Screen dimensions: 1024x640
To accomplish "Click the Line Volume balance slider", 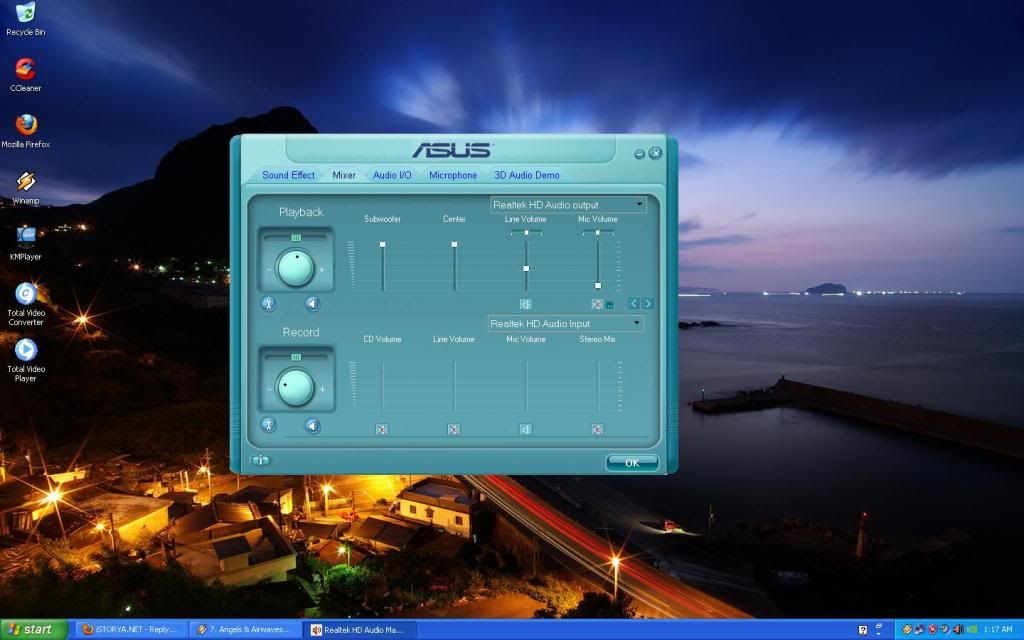I will (526, 232).
